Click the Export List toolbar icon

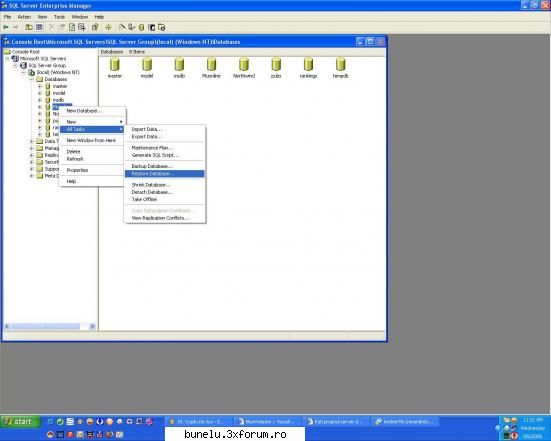tap(82, 27)
